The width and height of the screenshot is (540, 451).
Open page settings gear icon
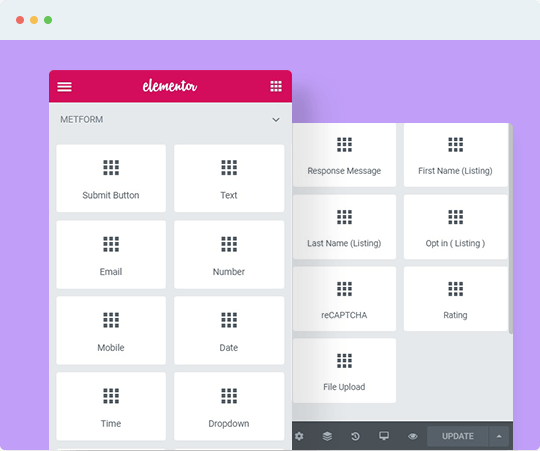point(299,436)
